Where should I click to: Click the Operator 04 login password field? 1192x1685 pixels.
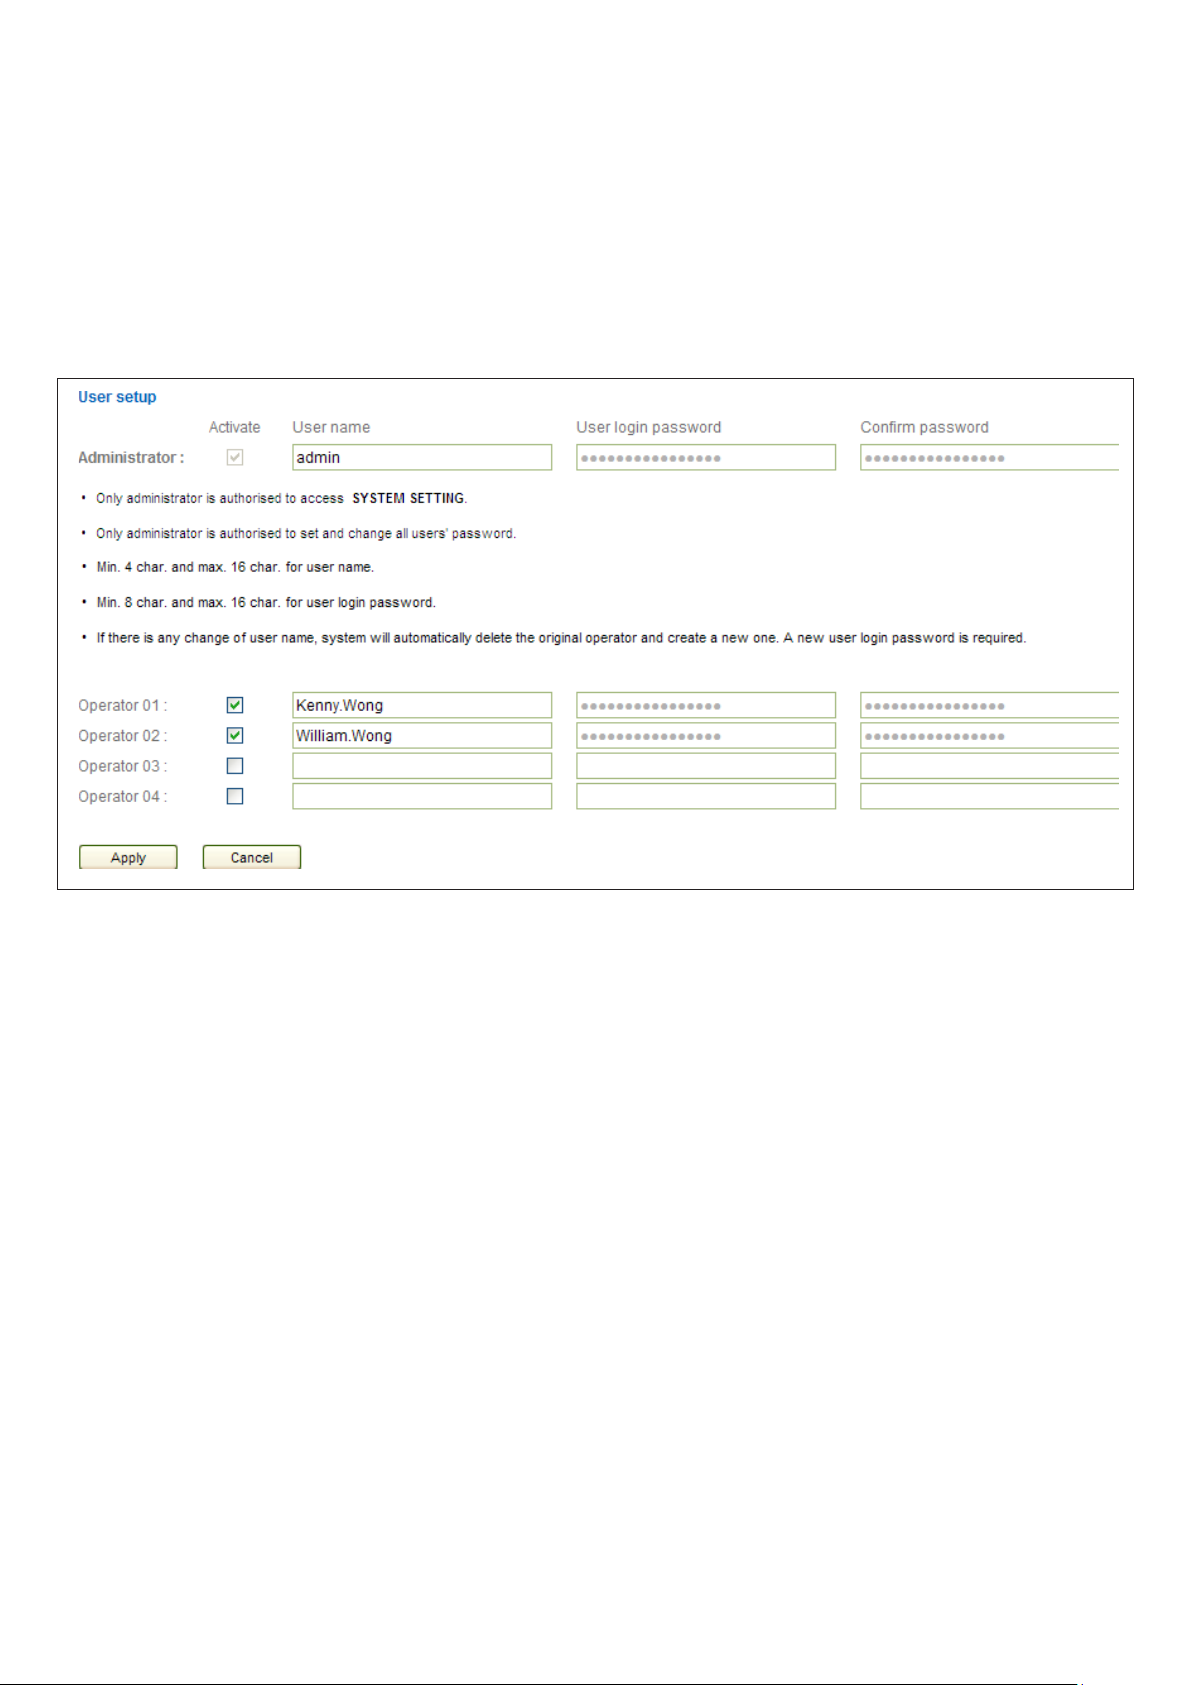706,796
